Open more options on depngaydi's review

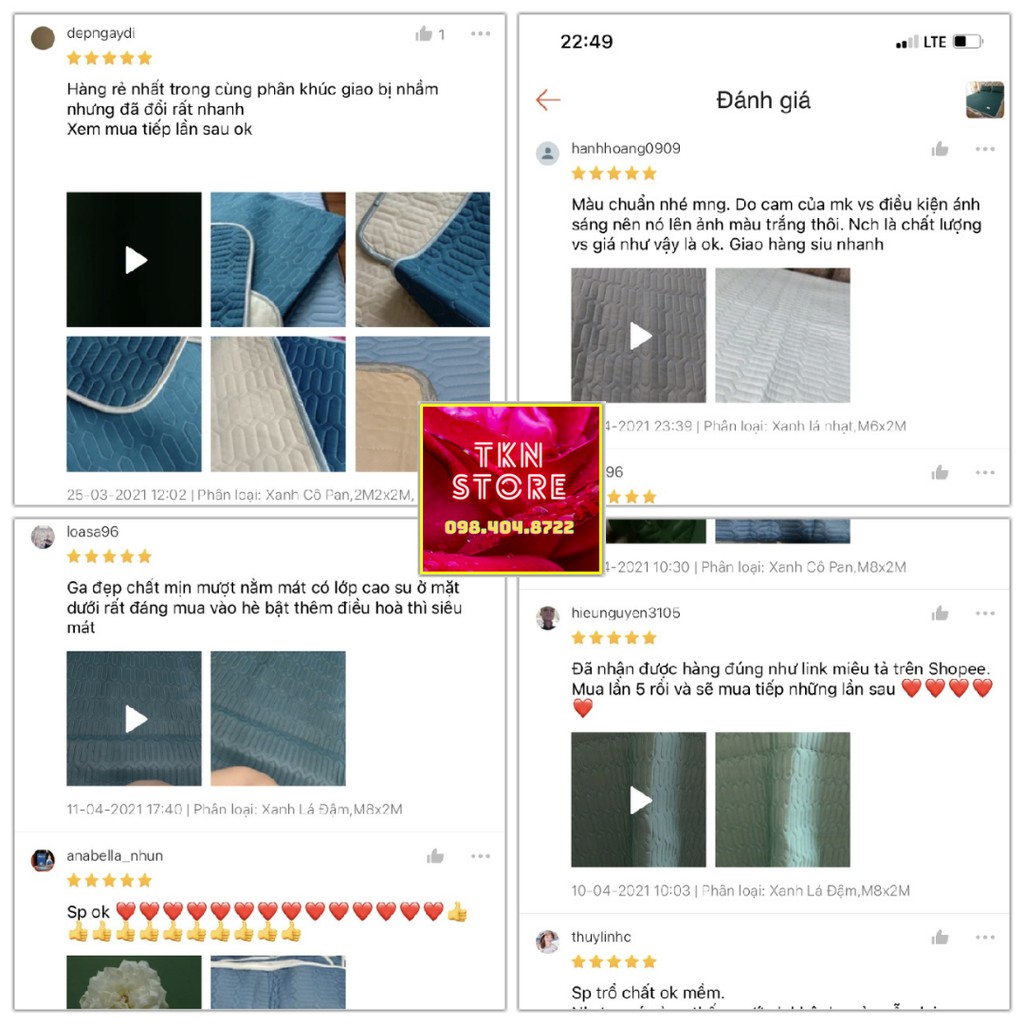point(480,33)
